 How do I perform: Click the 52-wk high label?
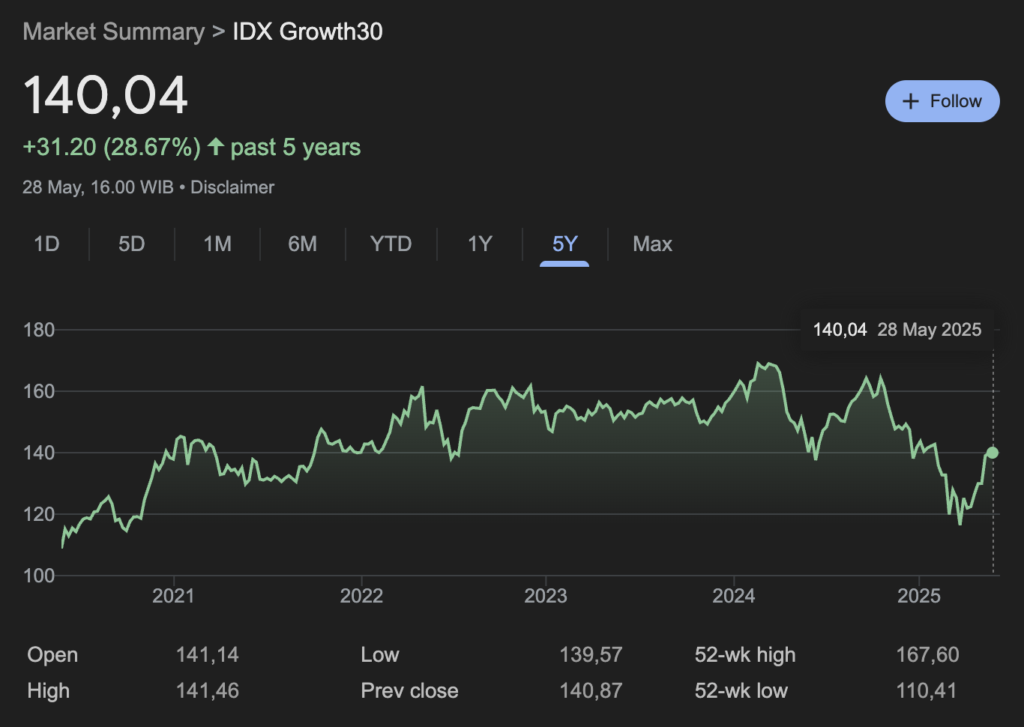point(745,654)
